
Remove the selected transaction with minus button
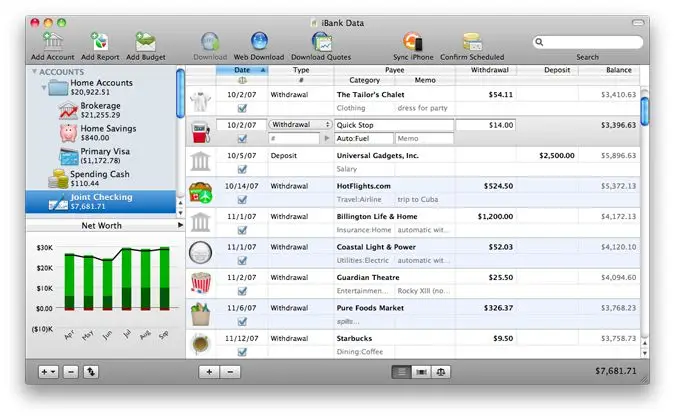[230, 372]
